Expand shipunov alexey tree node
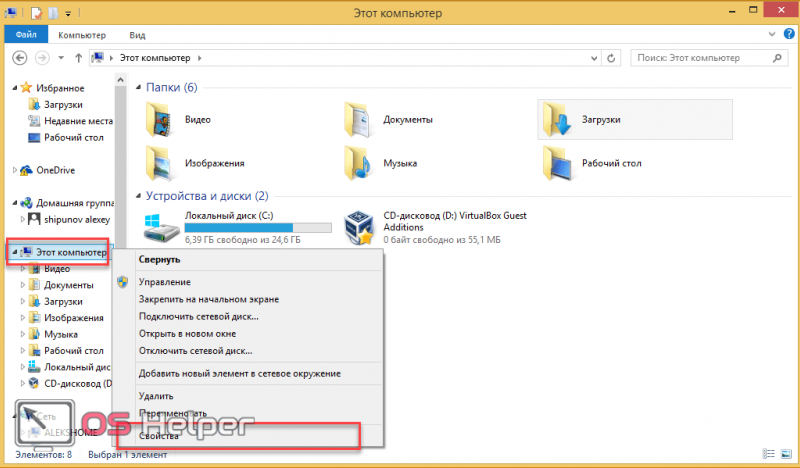This screenshot has height=468, width=800. tap(22, 219)
